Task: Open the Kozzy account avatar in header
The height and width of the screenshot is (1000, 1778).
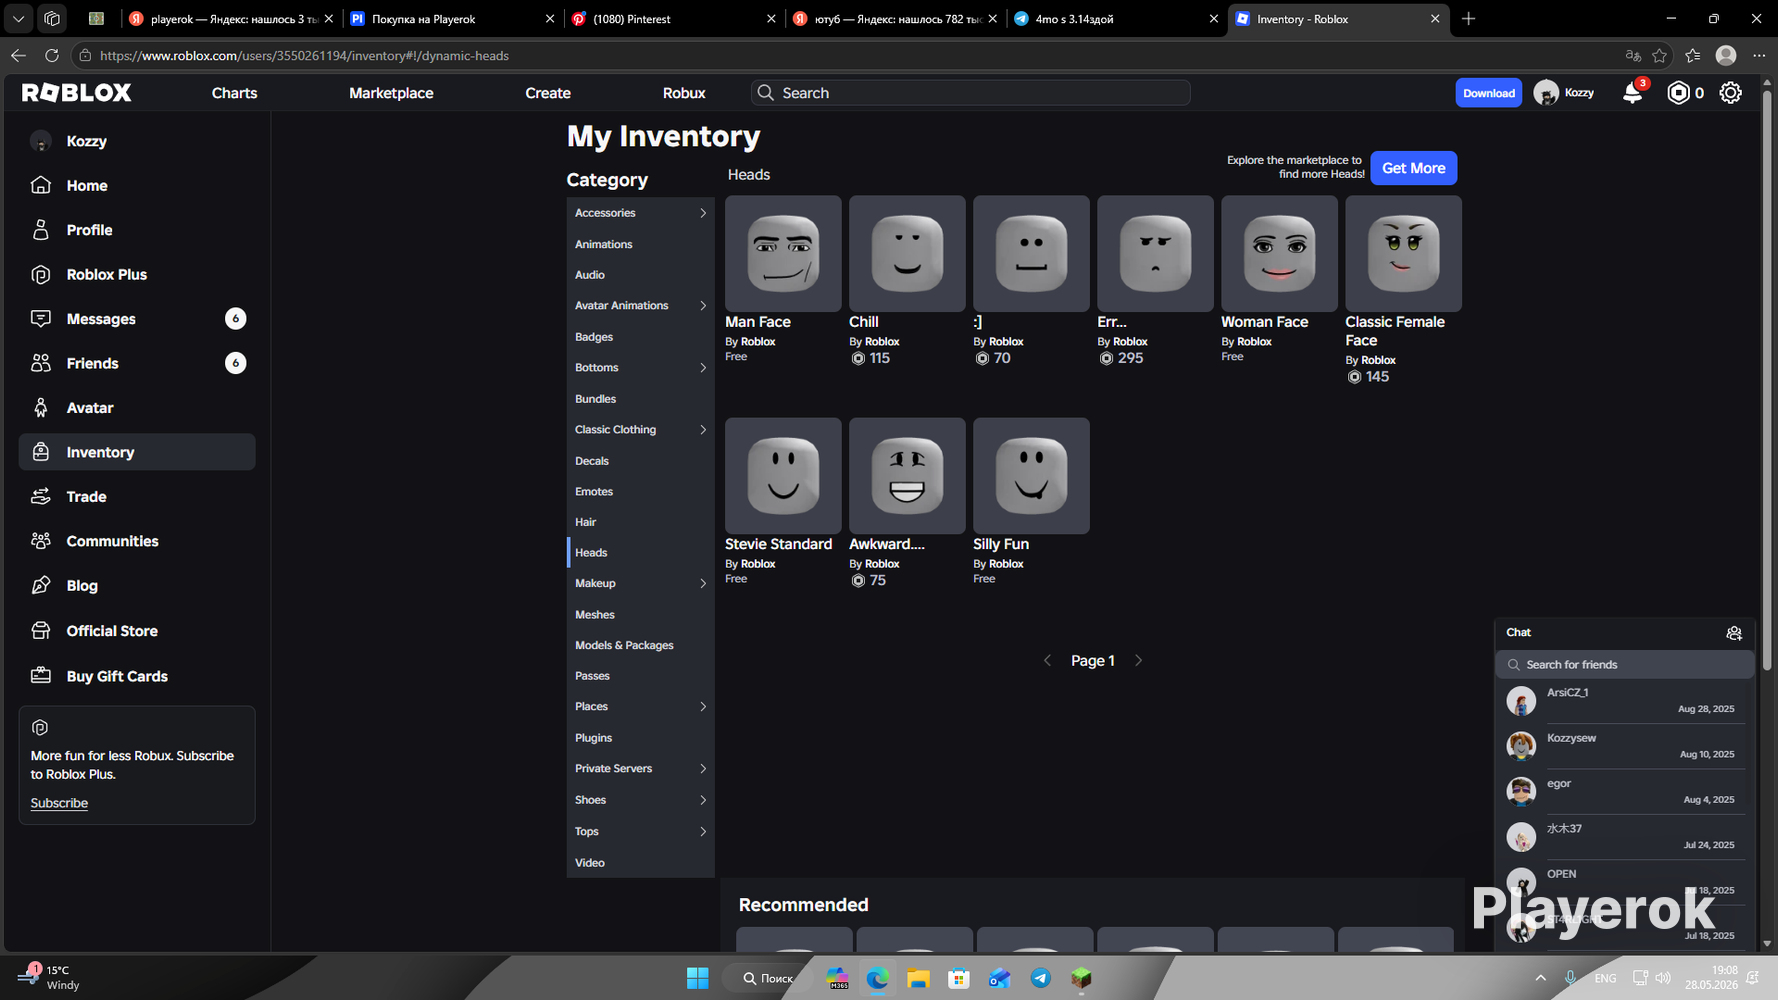Action: click(1546, 93)
